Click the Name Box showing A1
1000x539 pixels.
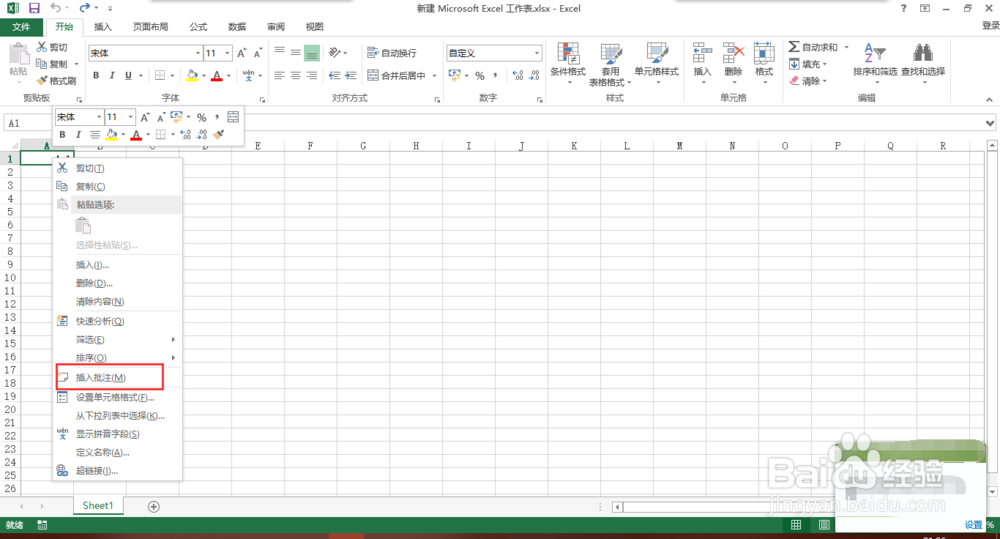coord(27,123)
